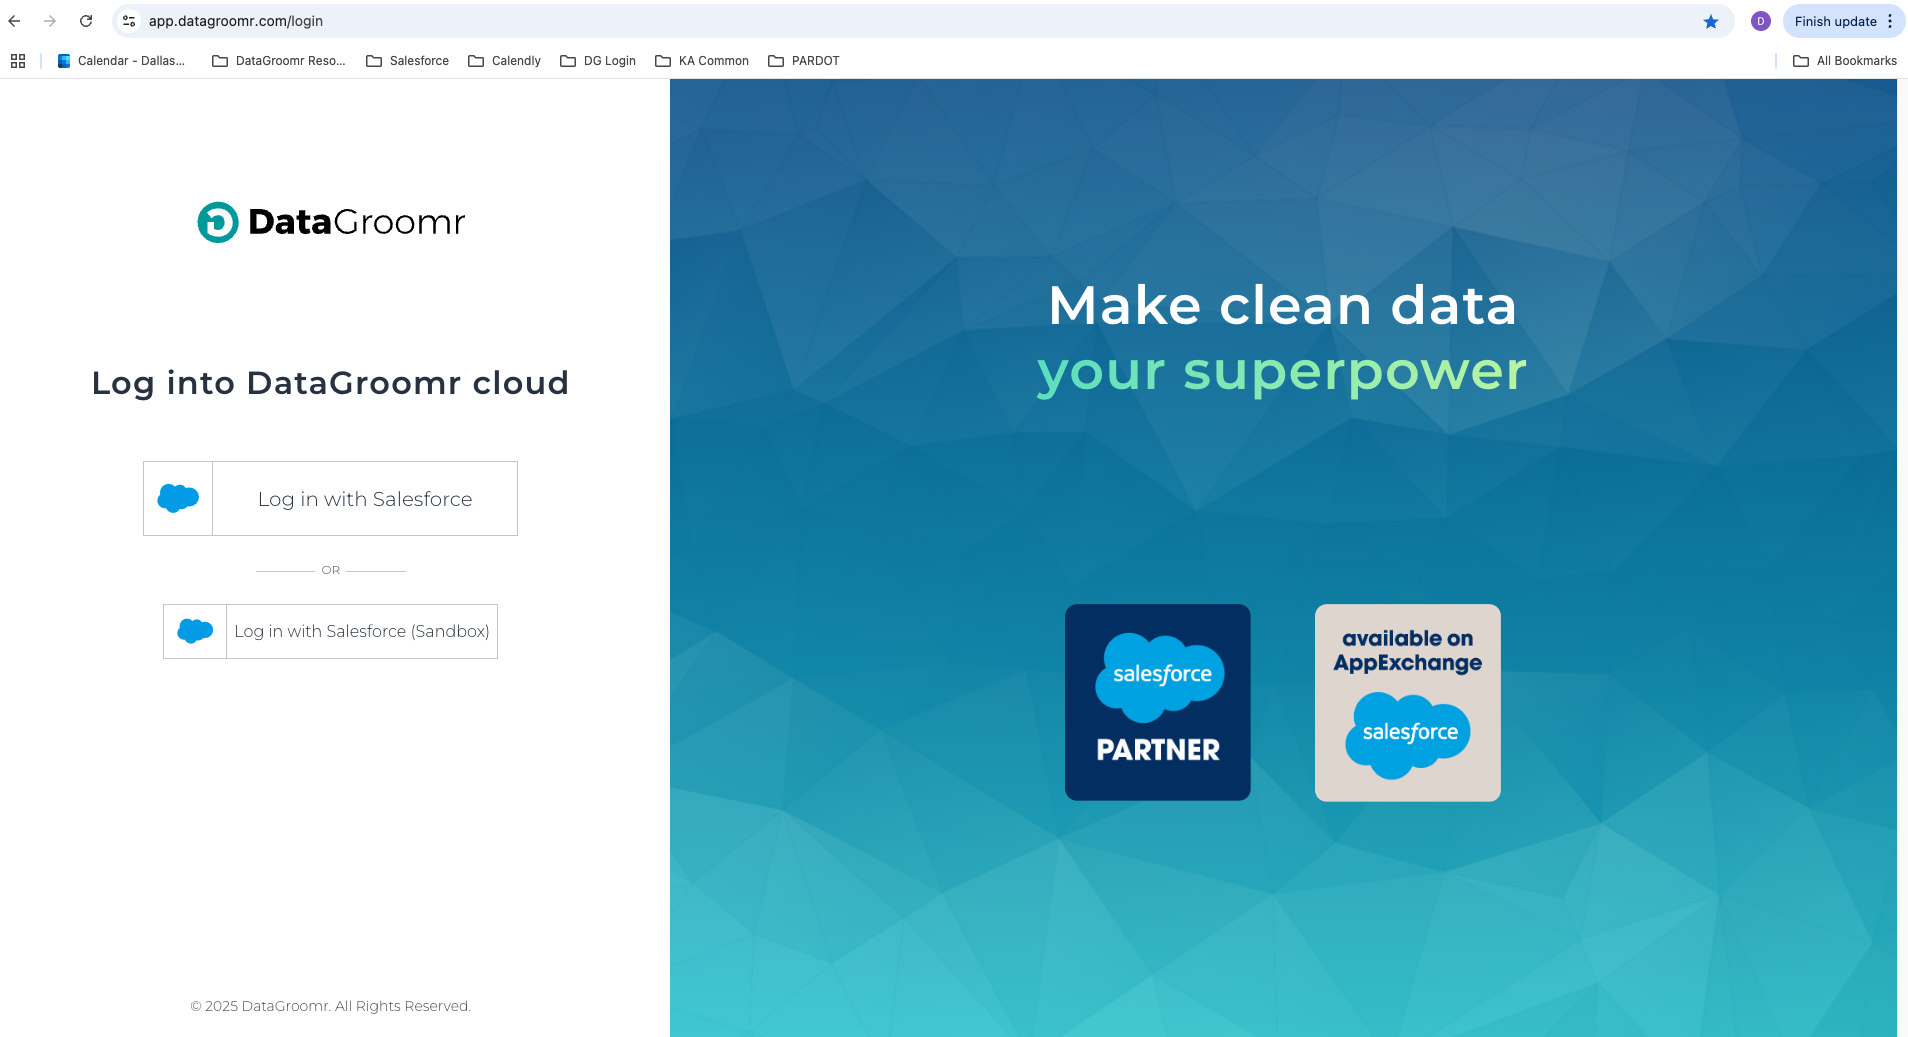
Task: Open the Chrome three-dot menu
Action: tap(1890, 21)
